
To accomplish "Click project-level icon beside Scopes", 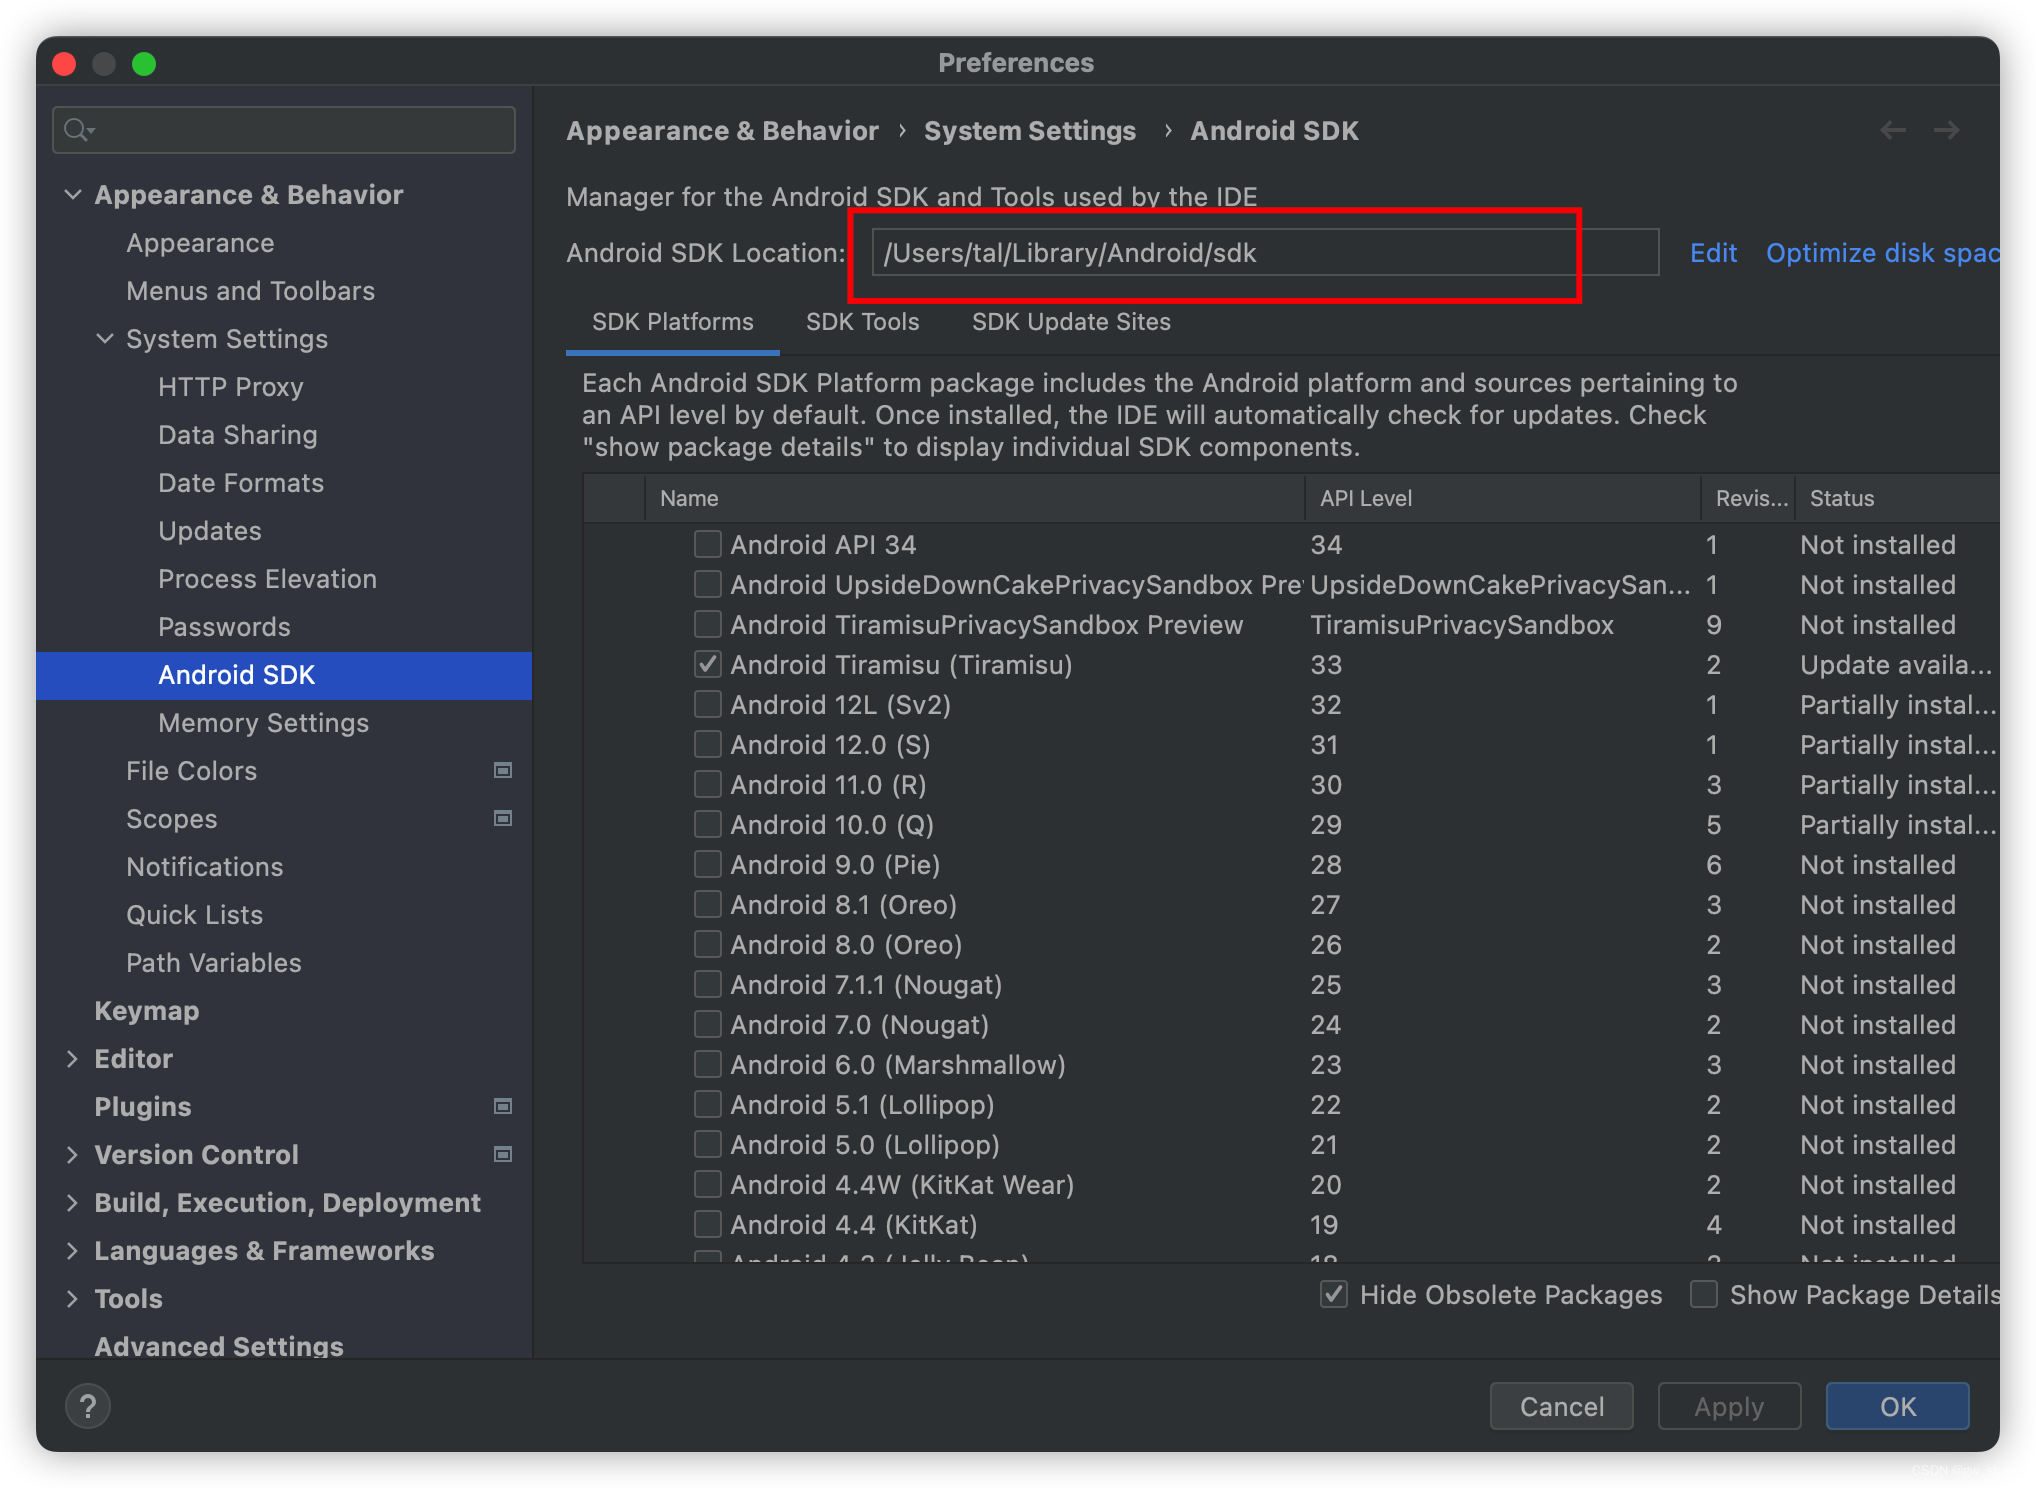I will (x=503, y=818).
